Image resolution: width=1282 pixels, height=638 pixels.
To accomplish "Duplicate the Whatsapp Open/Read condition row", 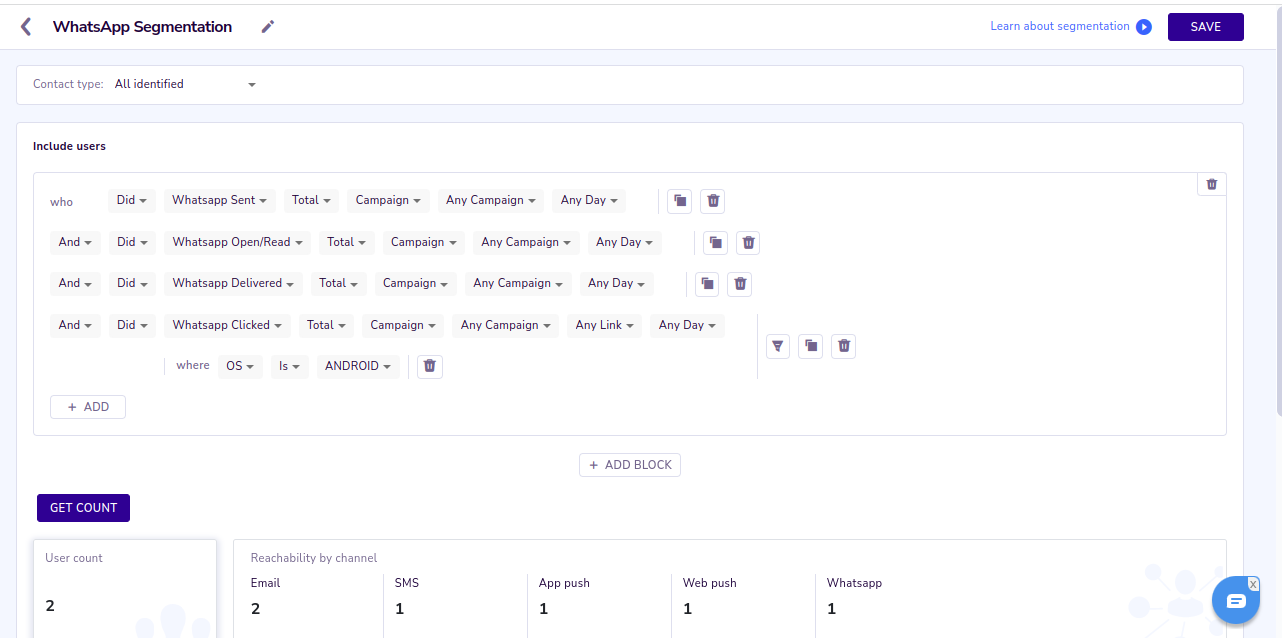I will point(716,243).
